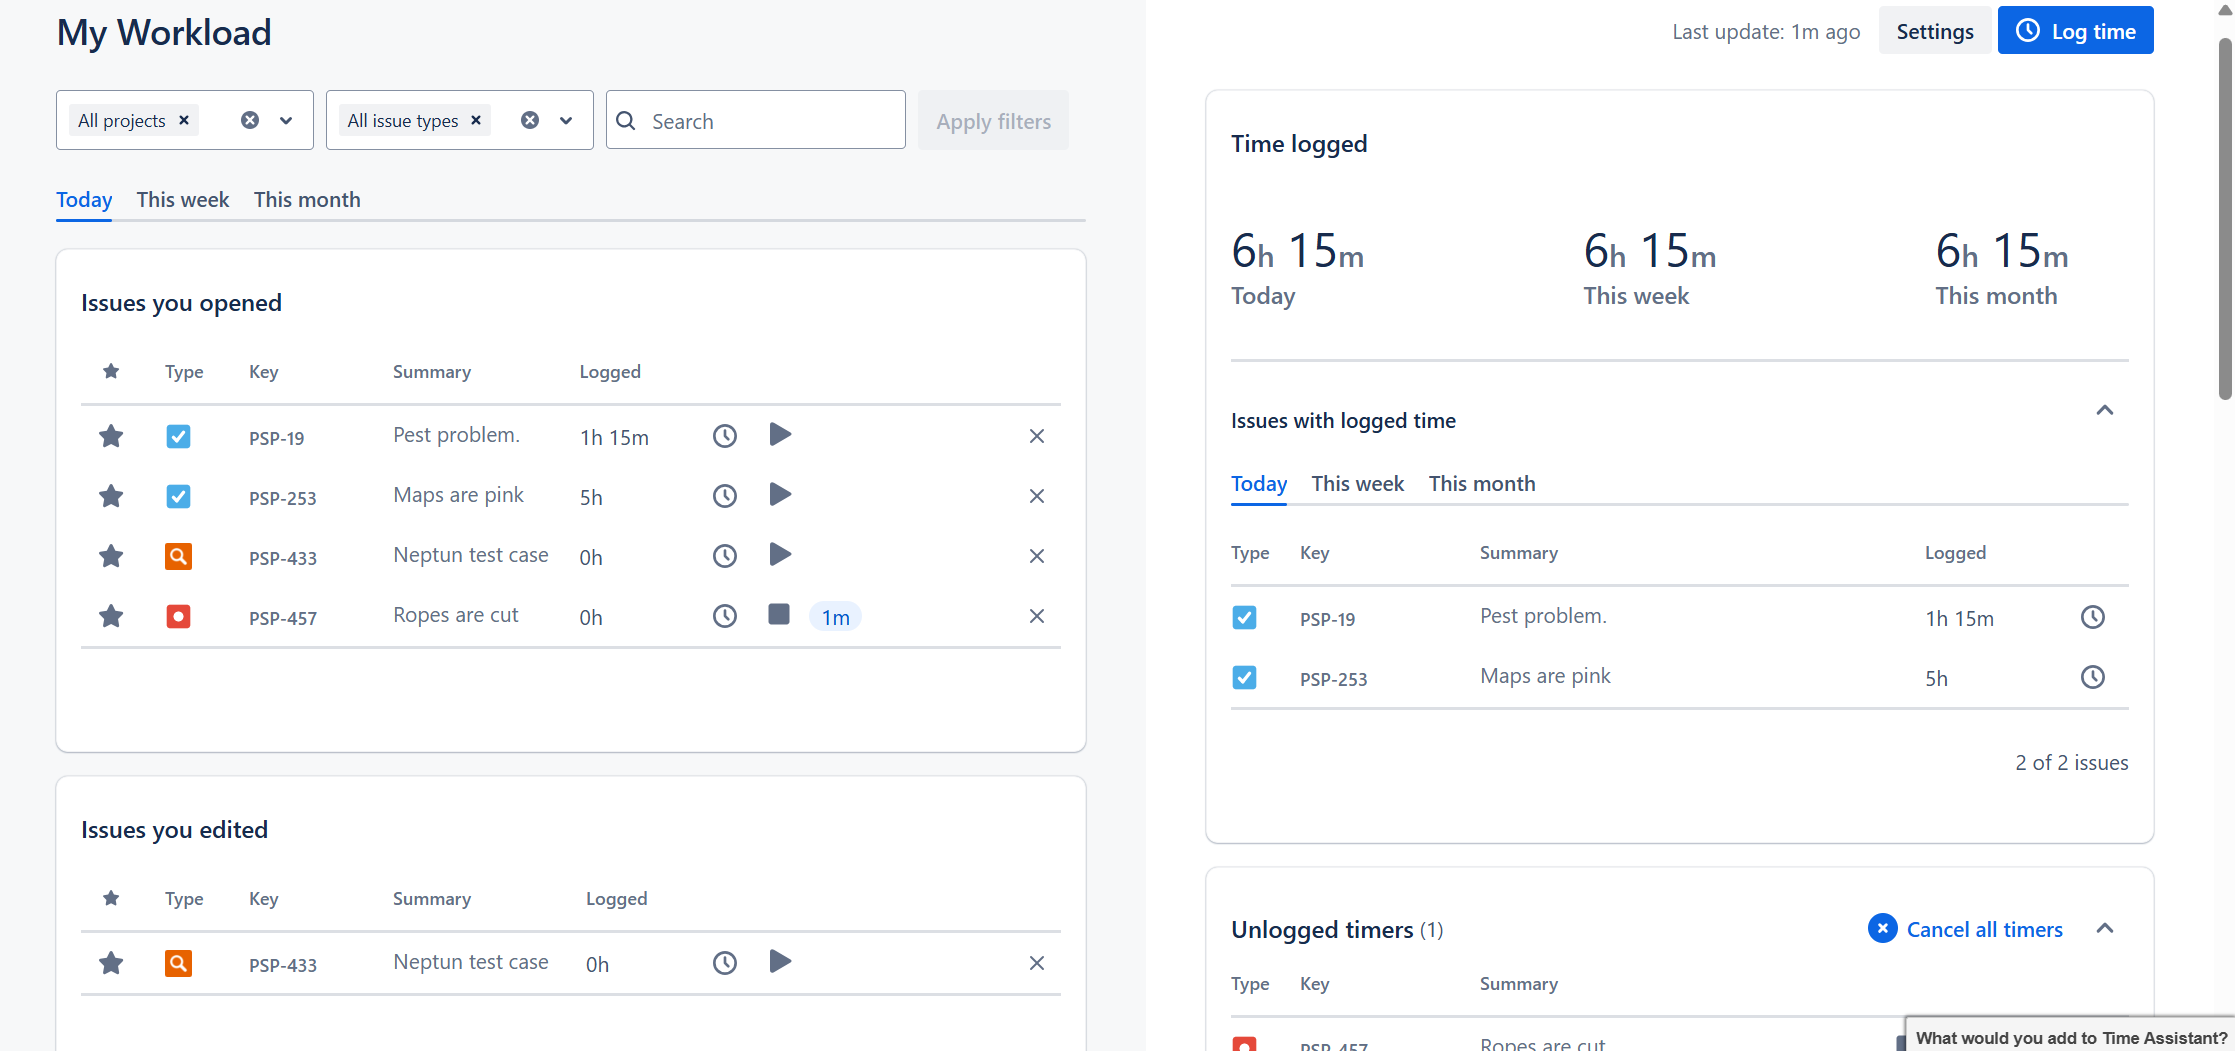Remove PSP-457 row from Issues you opened
Image resolution: width=2235 pixels, height=1051 pixels.
1037,616
